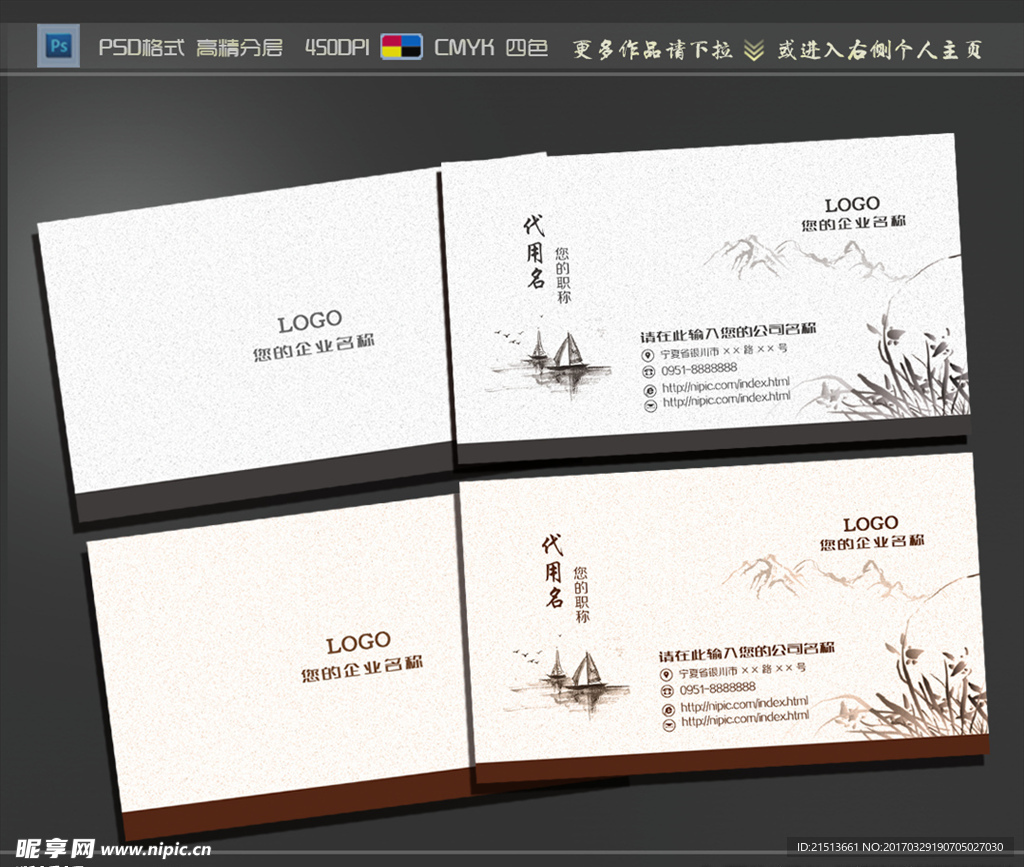Screen dimensions: 1024x867
Task: Click the email icon on the grey card
Action: 650,405
